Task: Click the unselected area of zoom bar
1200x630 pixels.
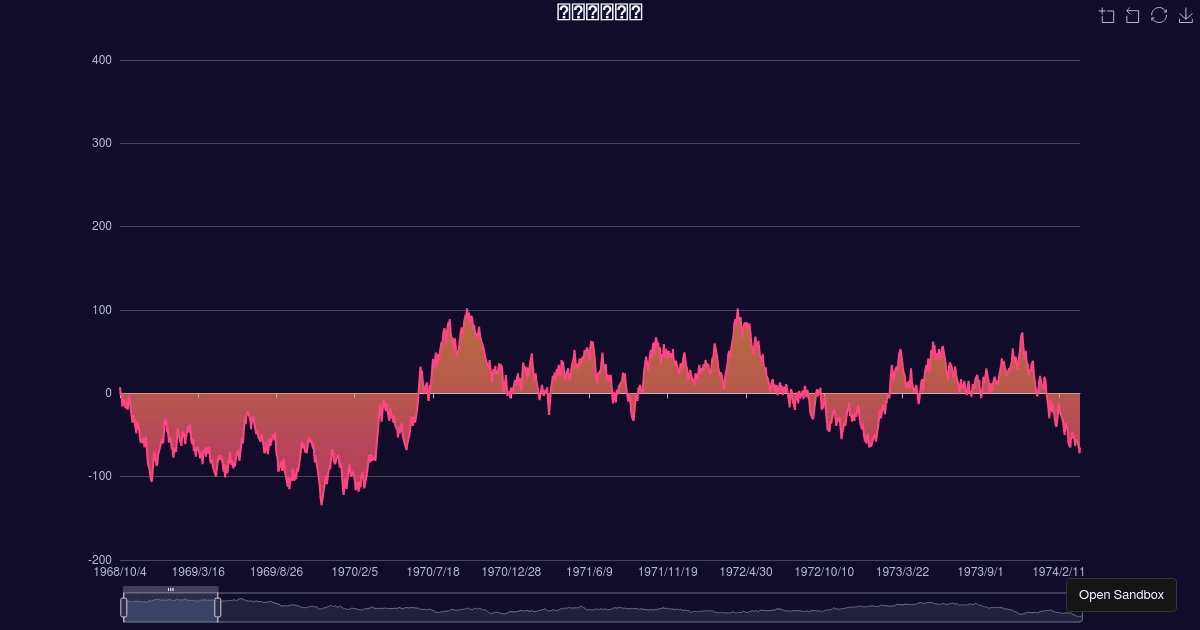Action: 650,608
